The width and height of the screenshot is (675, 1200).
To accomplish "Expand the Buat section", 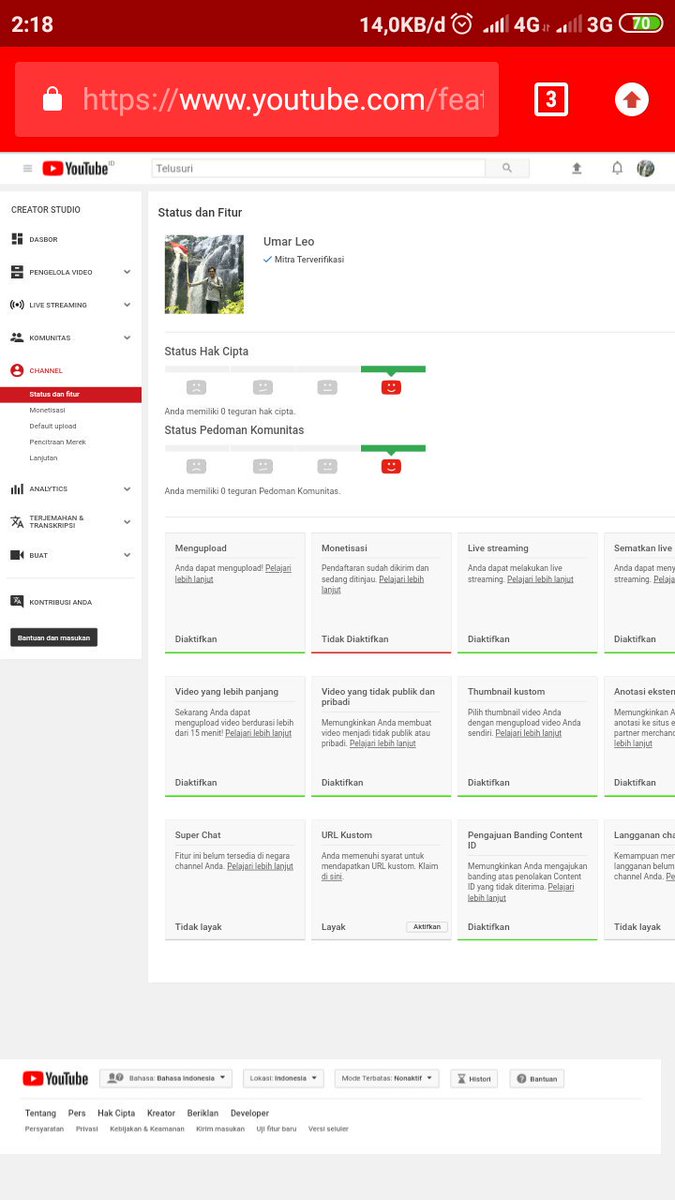I will tap(127, 555).
